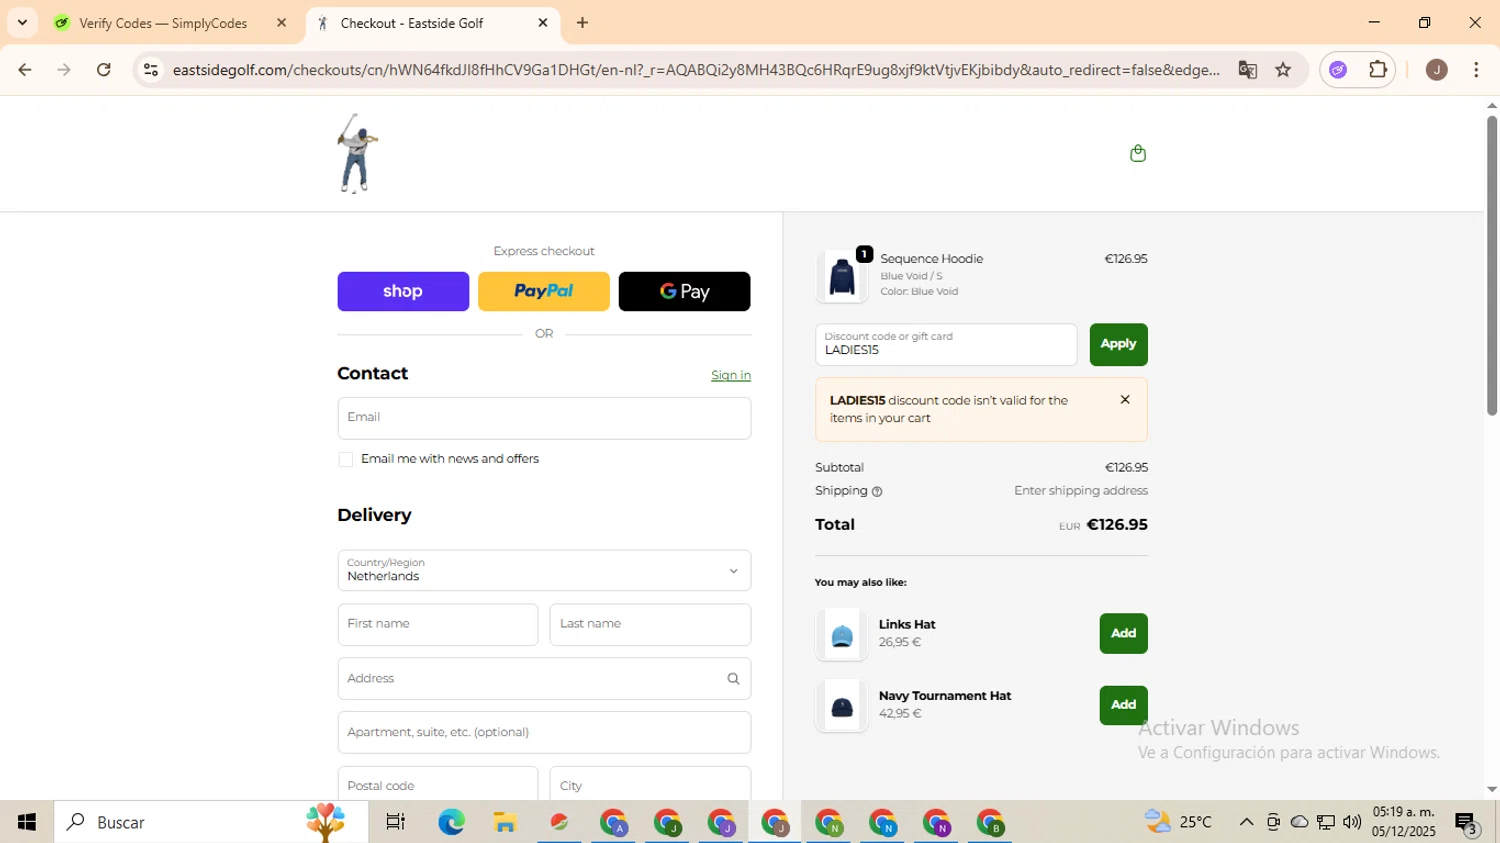The width and height of the screenshot is (1500, 843).
Task: Click the shipping info question mark icon
Action: 877,491
